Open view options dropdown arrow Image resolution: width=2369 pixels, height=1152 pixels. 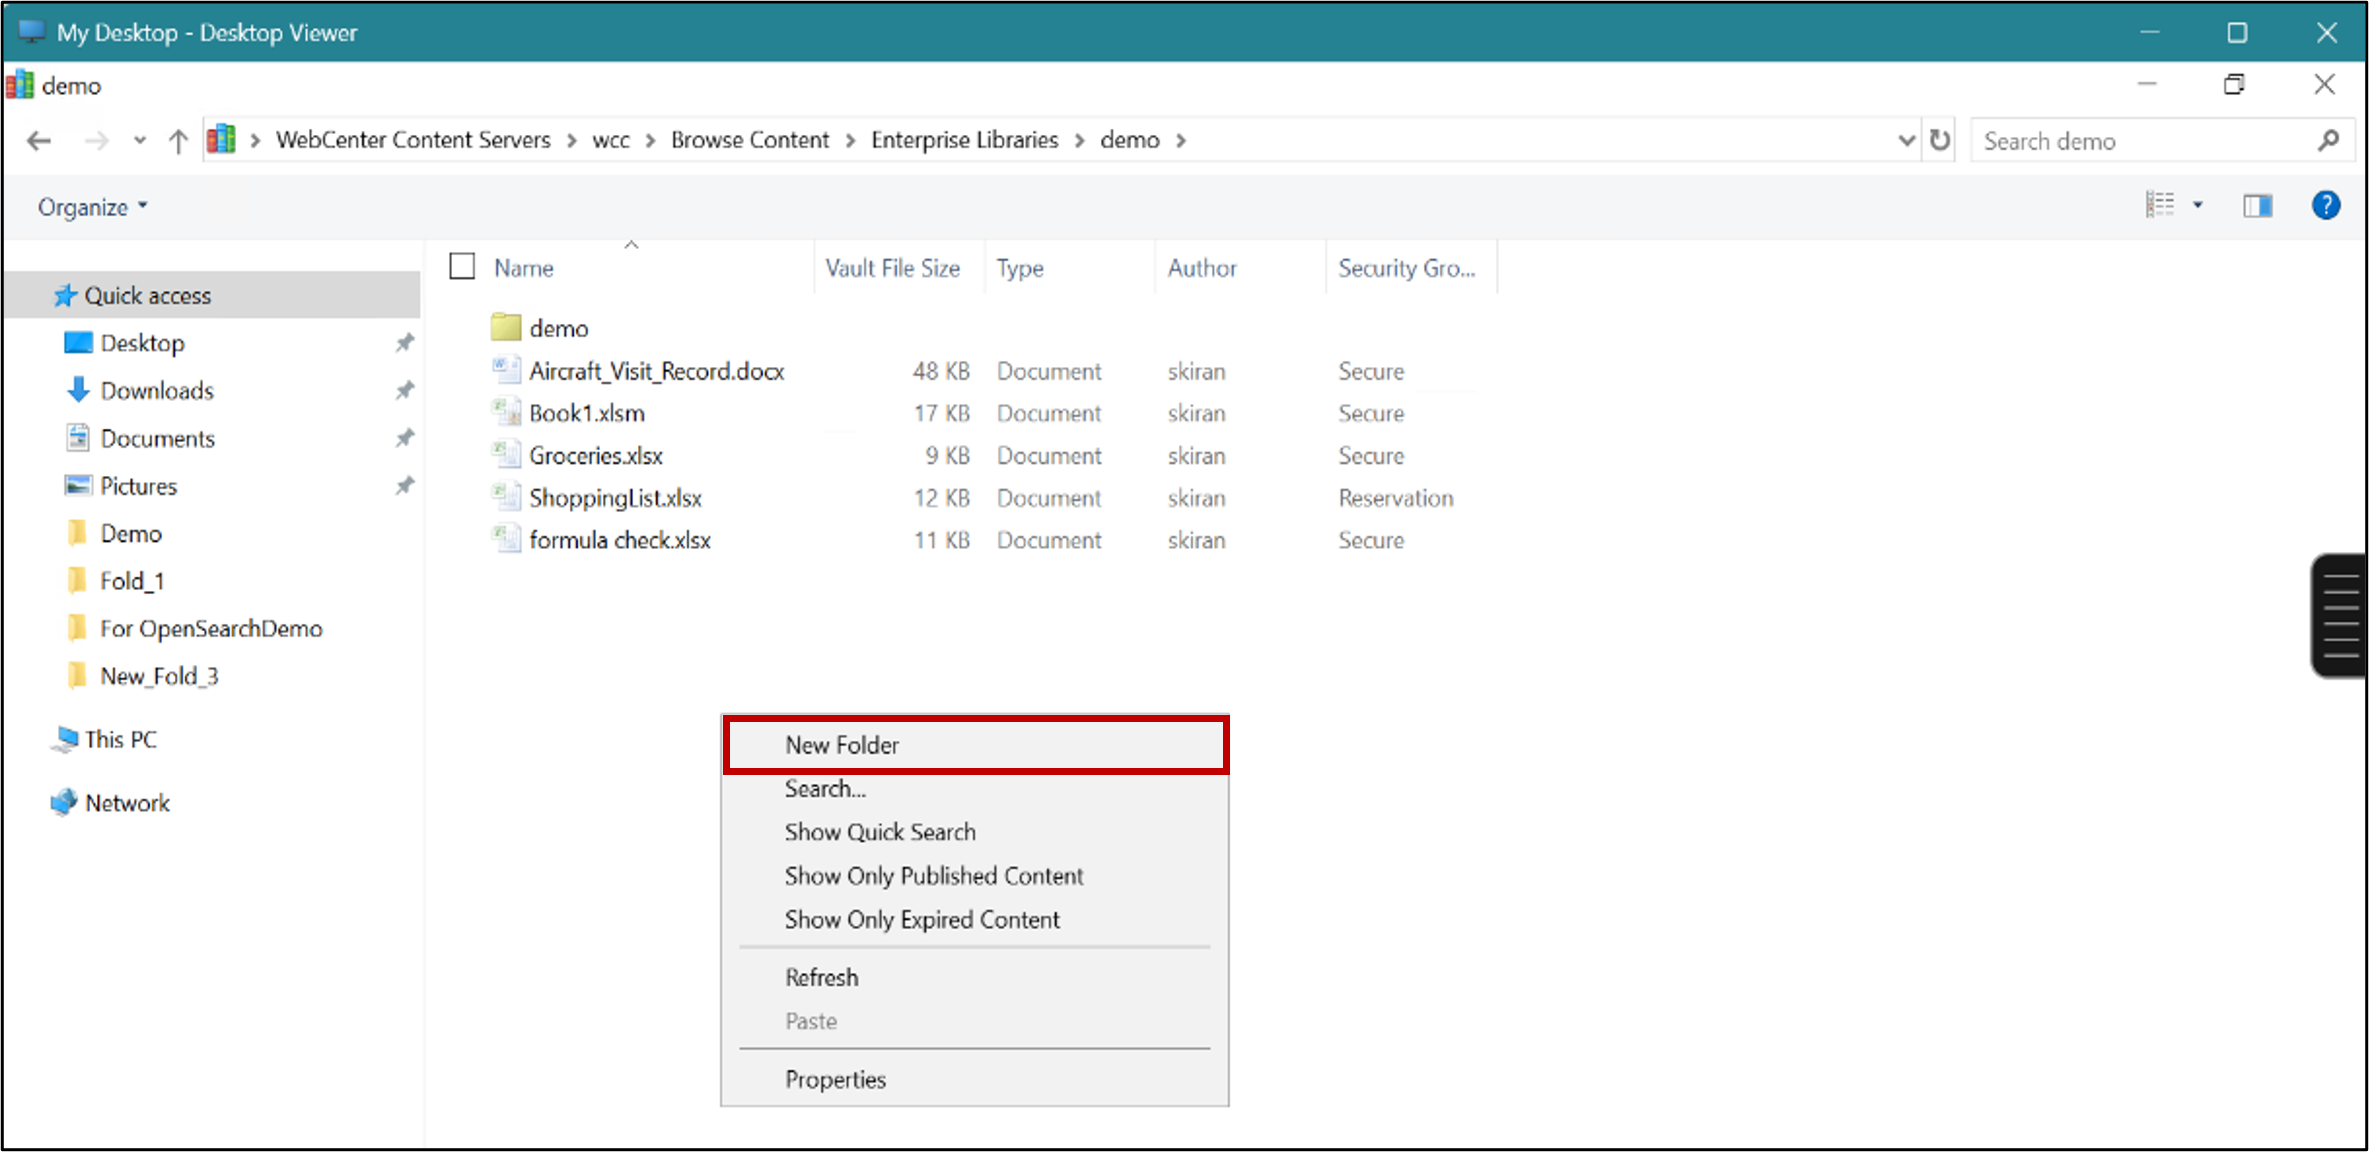2198,205
